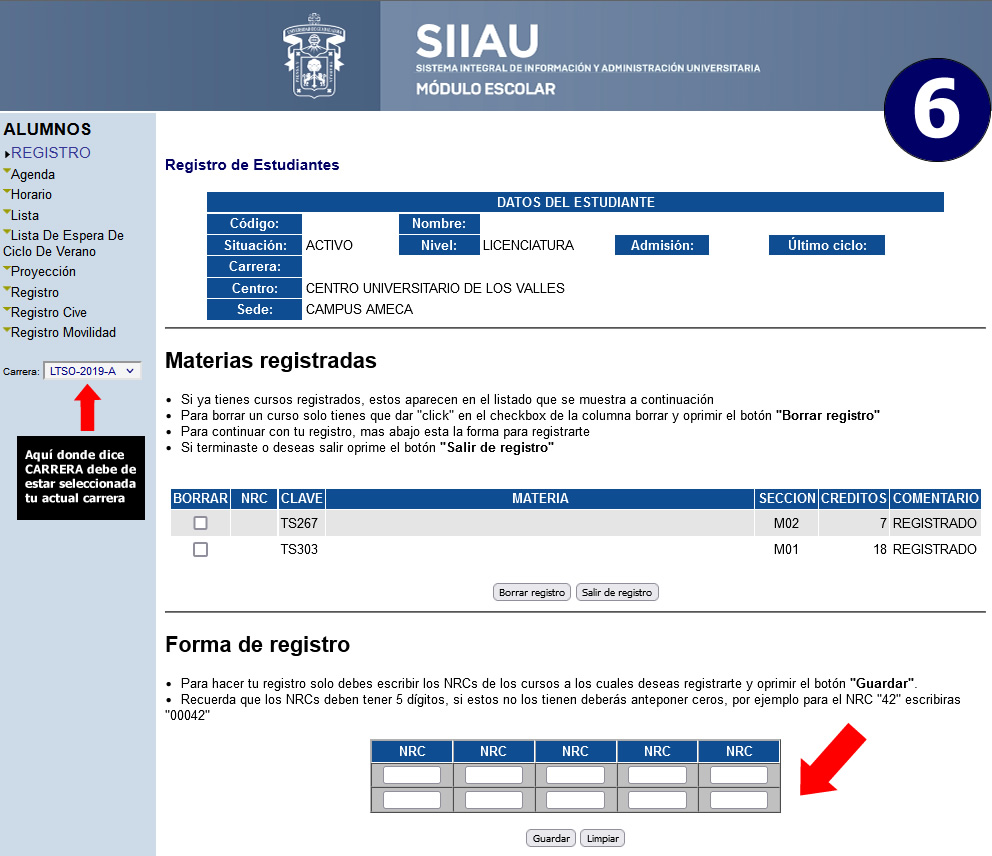Click the REGISTRADO comment for TS303

pyautogui.click(x=934, y=549)
